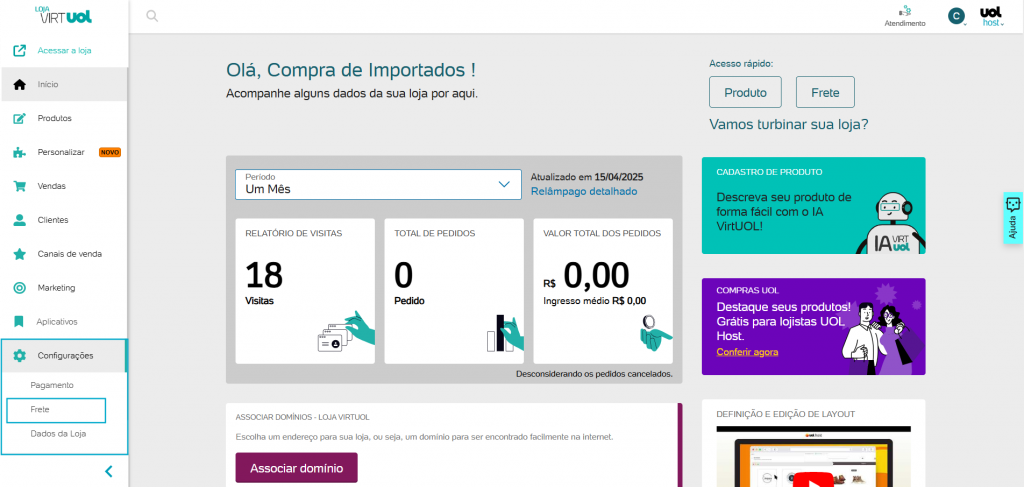
Task: Click the Canais de venda star icon
Action: click(x=20, y=254)
